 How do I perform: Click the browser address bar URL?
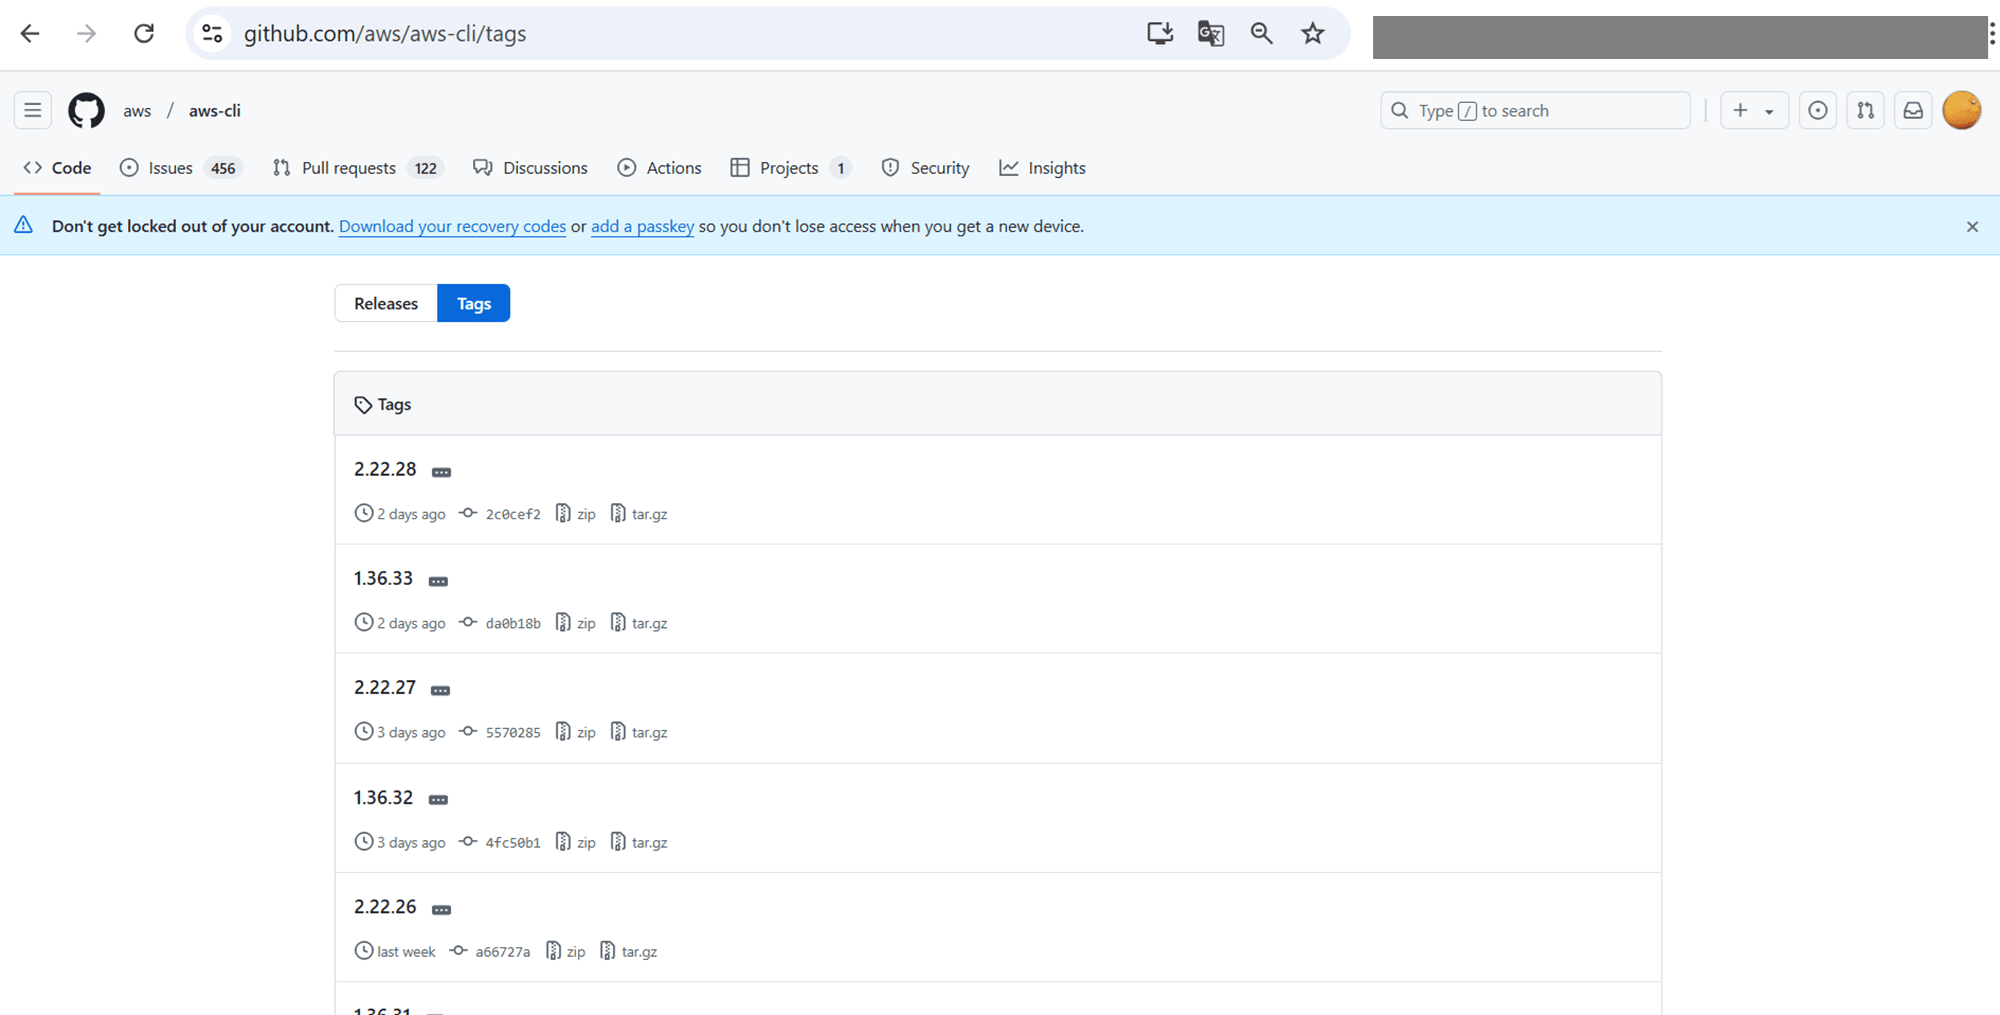[x=385, y=34]
